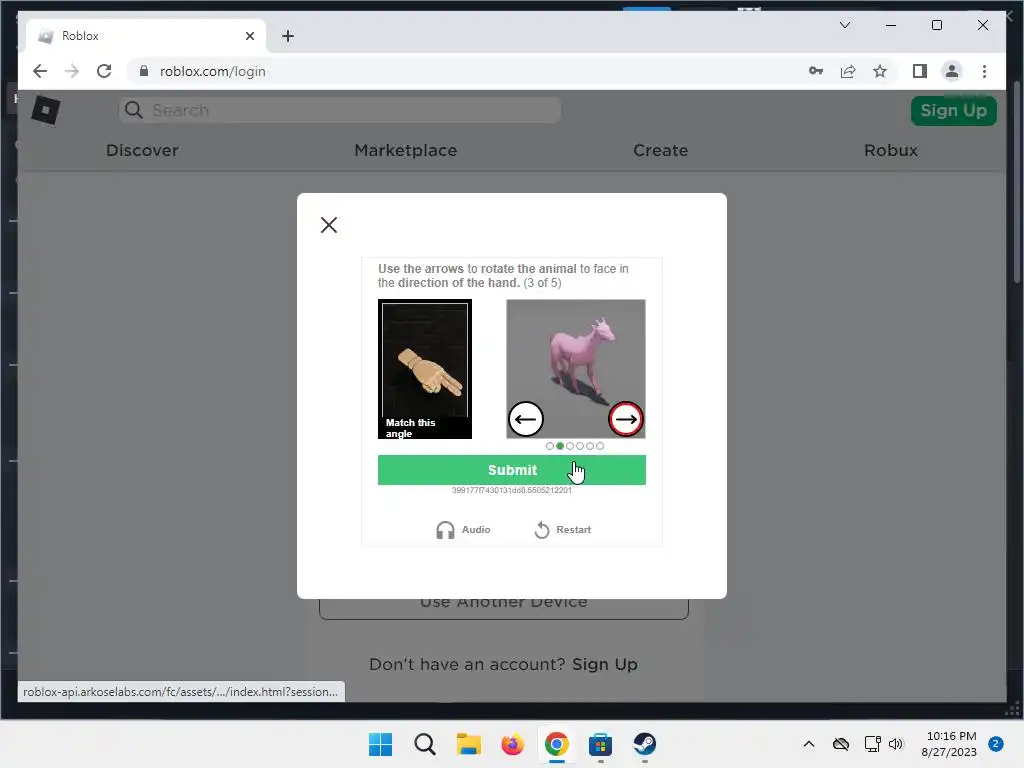Viewport: 1024px width, 768px height.
Task: Go back in browser history
Action: [x=40, y=71]
